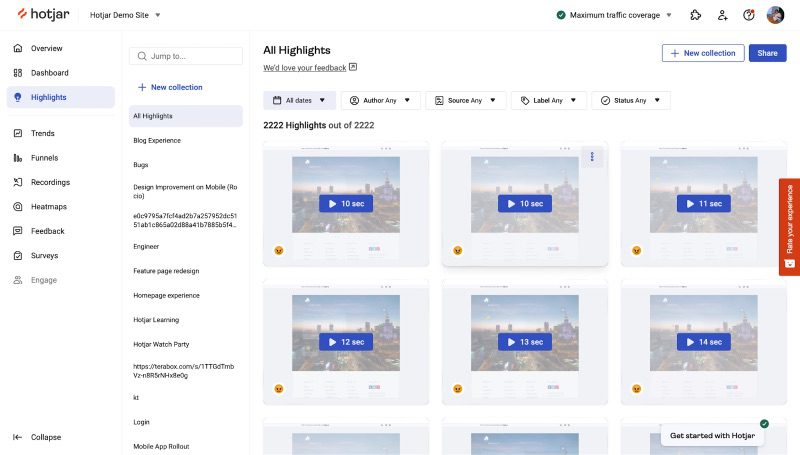Open the Status Any filter

click(631, 100)
